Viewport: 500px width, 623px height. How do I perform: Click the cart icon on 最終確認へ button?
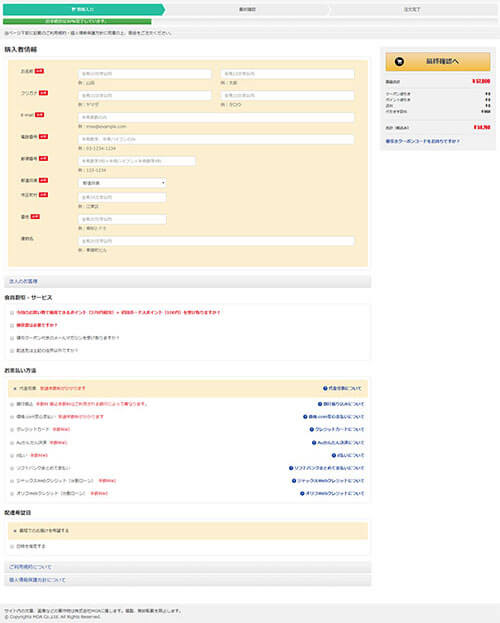pos(399,62)
